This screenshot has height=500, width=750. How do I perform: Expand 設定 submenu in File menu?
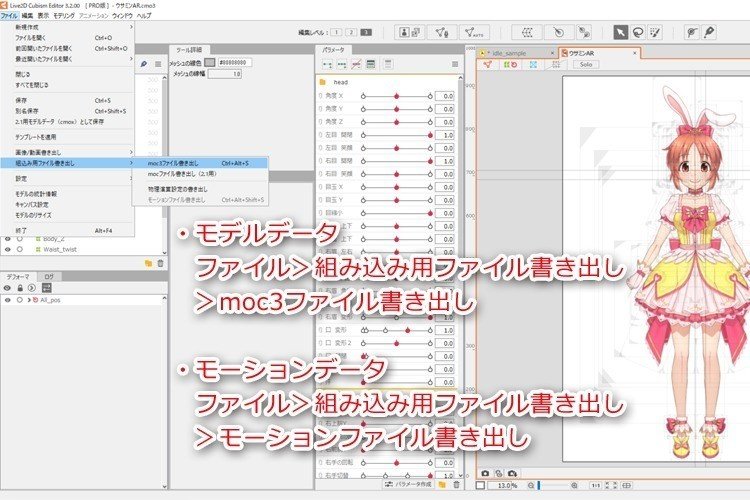[x=131, y=178]
